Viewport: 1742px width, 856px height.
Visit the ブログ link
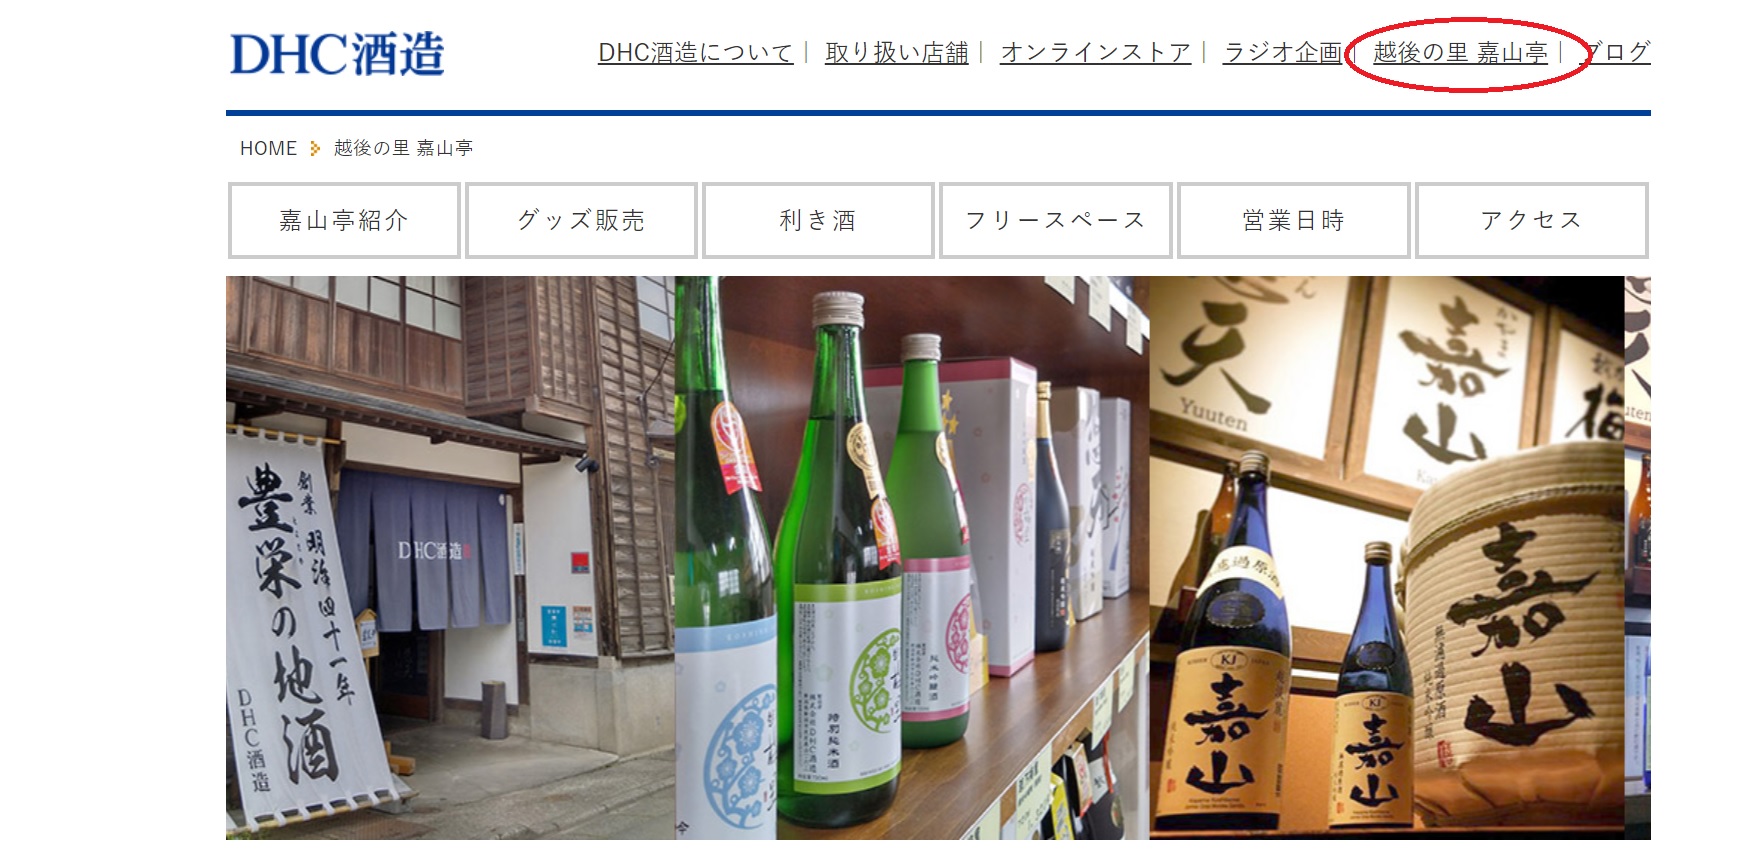[1617, 53]
